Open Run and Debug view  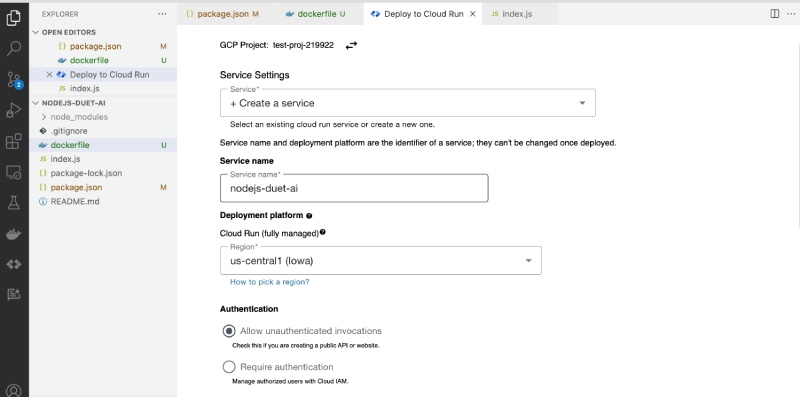(14, 110)
